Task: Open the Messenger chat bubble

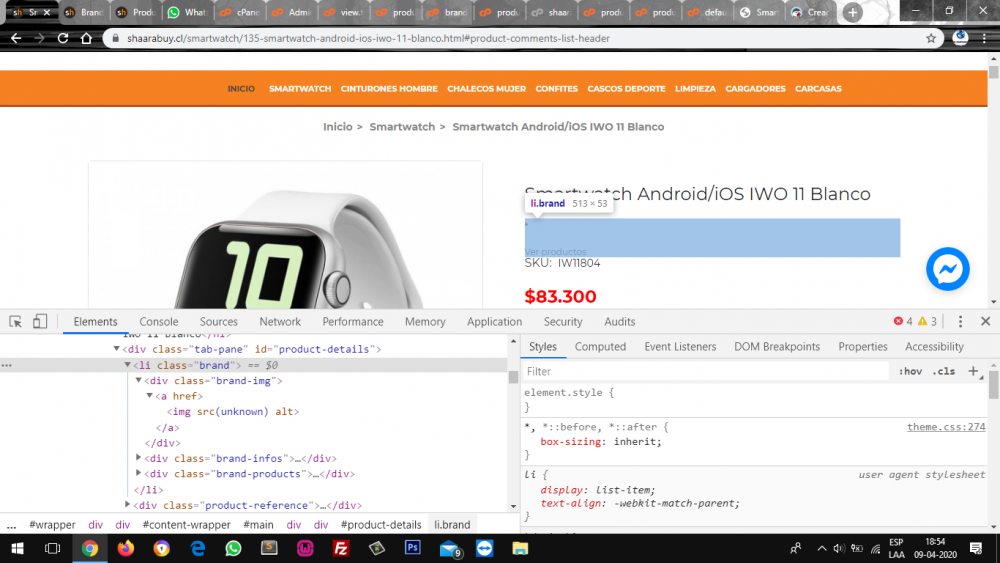Action: pos(947,269)
